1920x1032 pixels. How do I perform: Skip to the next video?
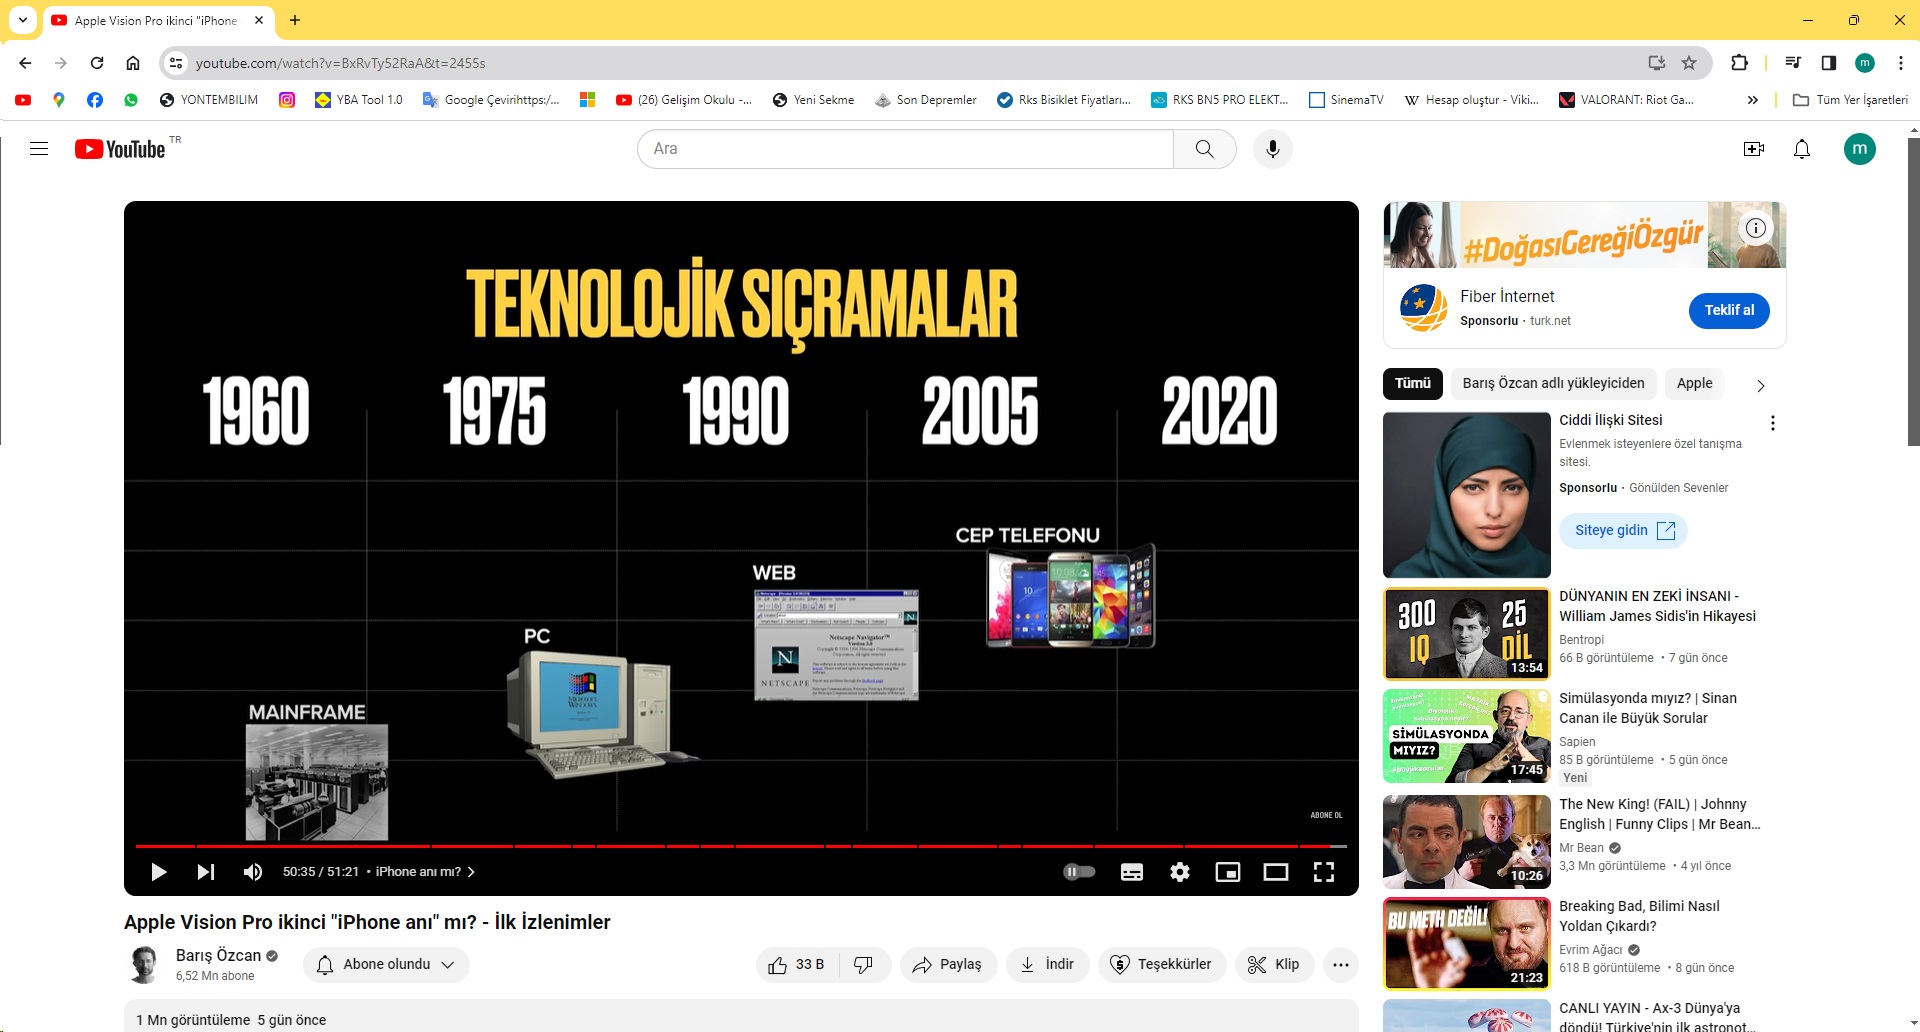[x=206, y=872]
